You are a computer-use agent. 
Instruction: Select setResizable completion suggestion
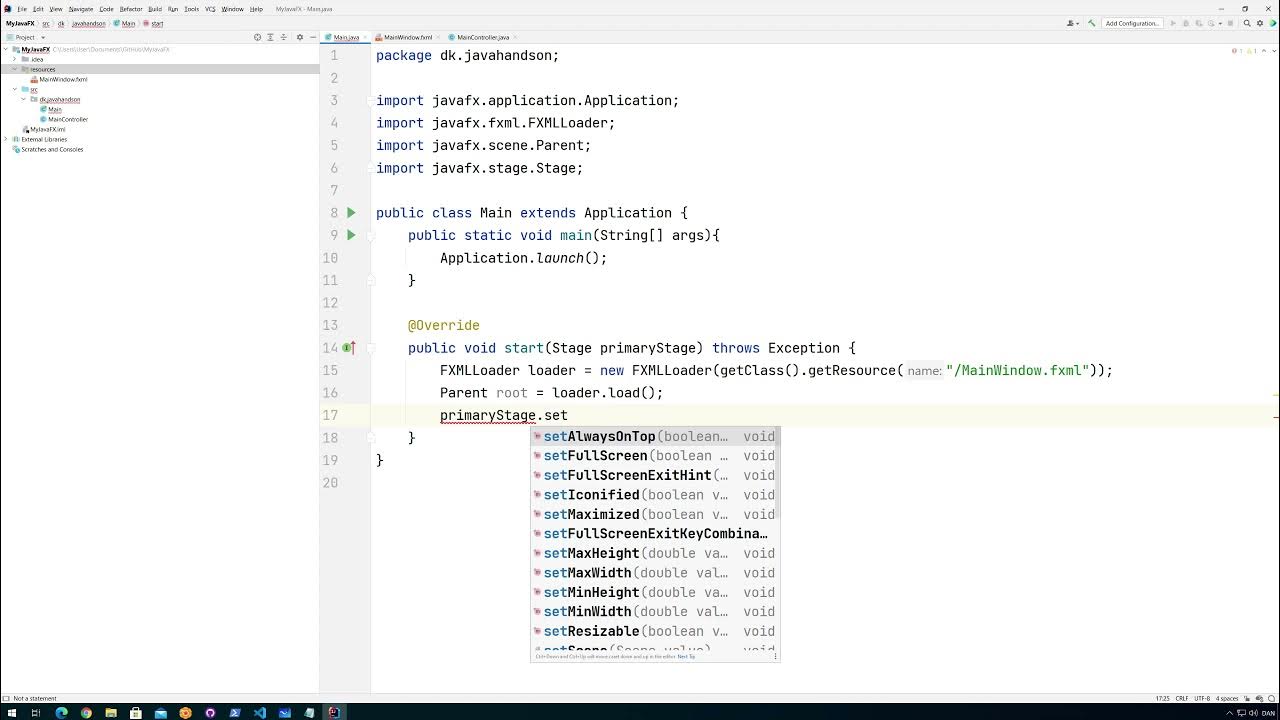655,632
